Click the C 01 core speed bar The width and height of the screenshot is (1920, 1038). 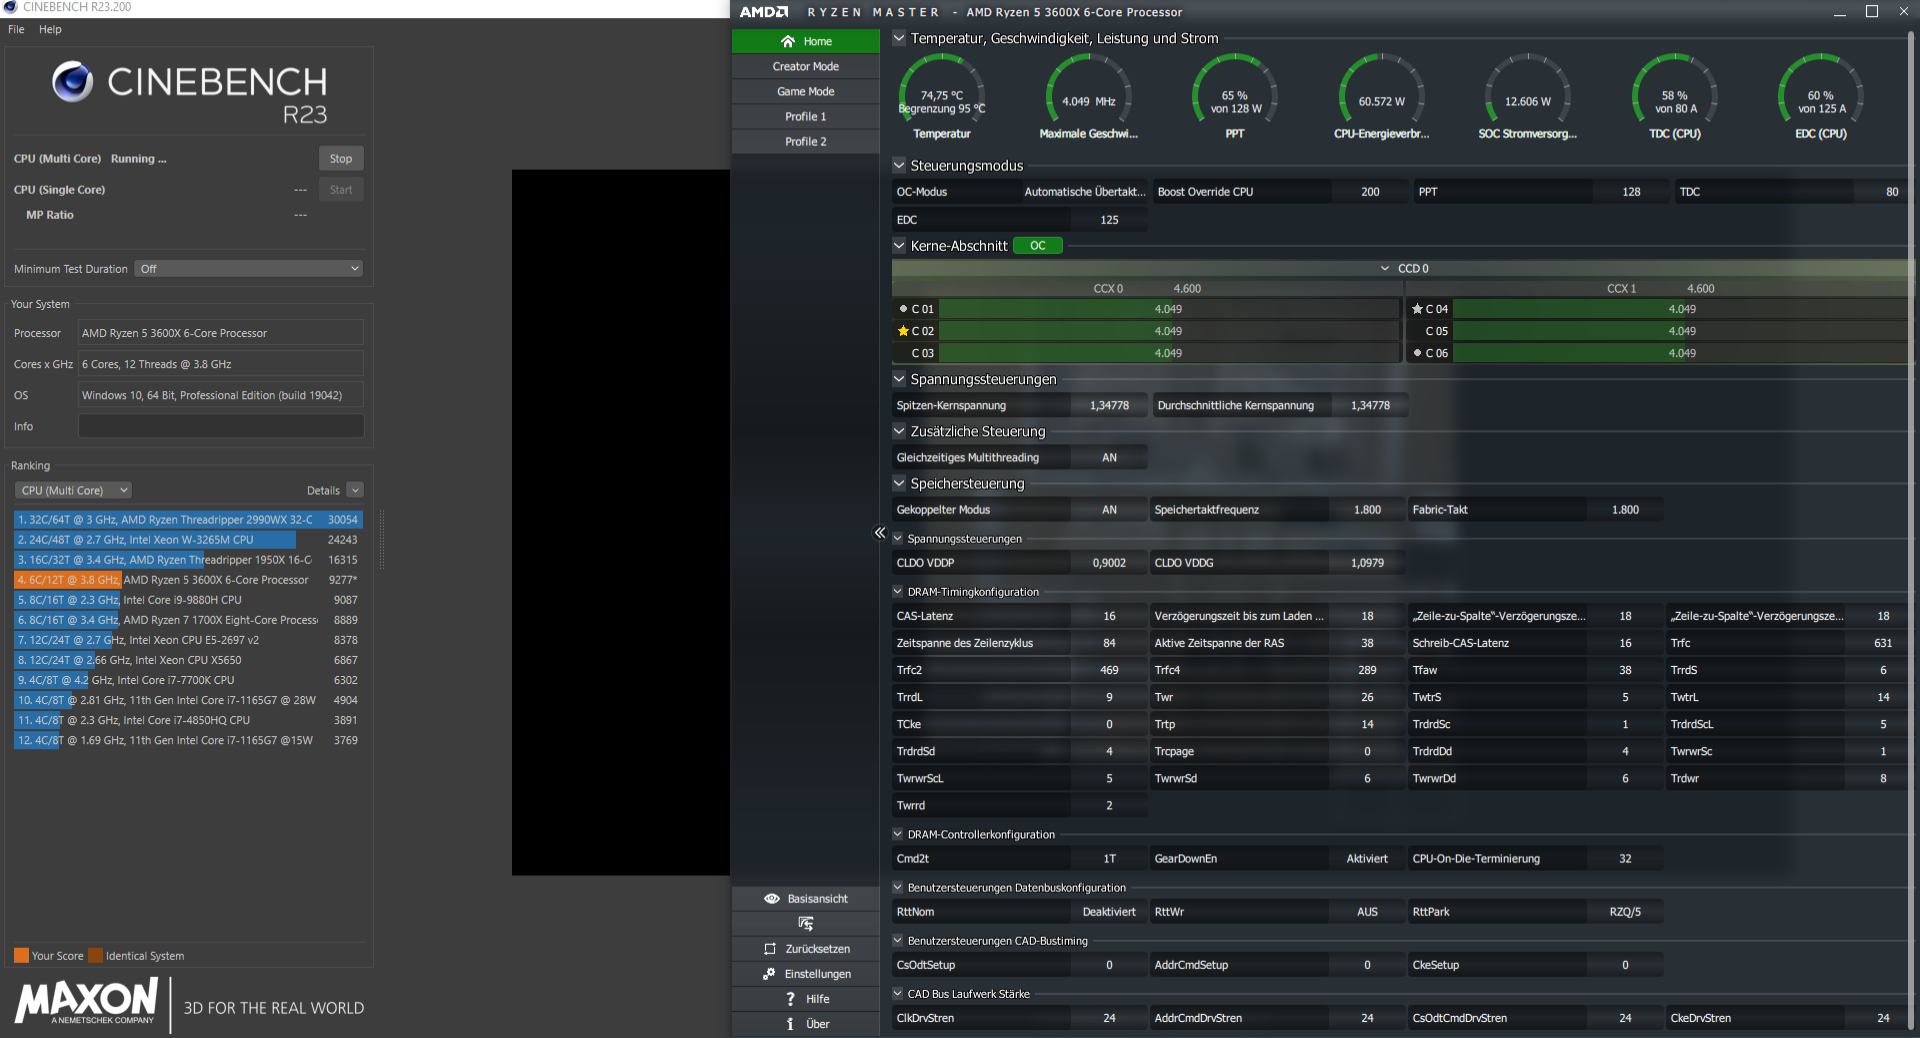(x=1168, y=309)
